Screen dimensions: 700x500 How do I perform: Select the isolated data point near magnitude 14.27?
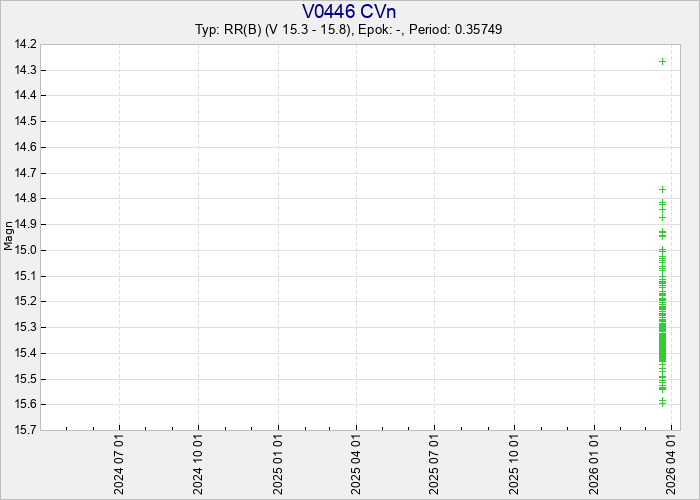tap(662, 61)
